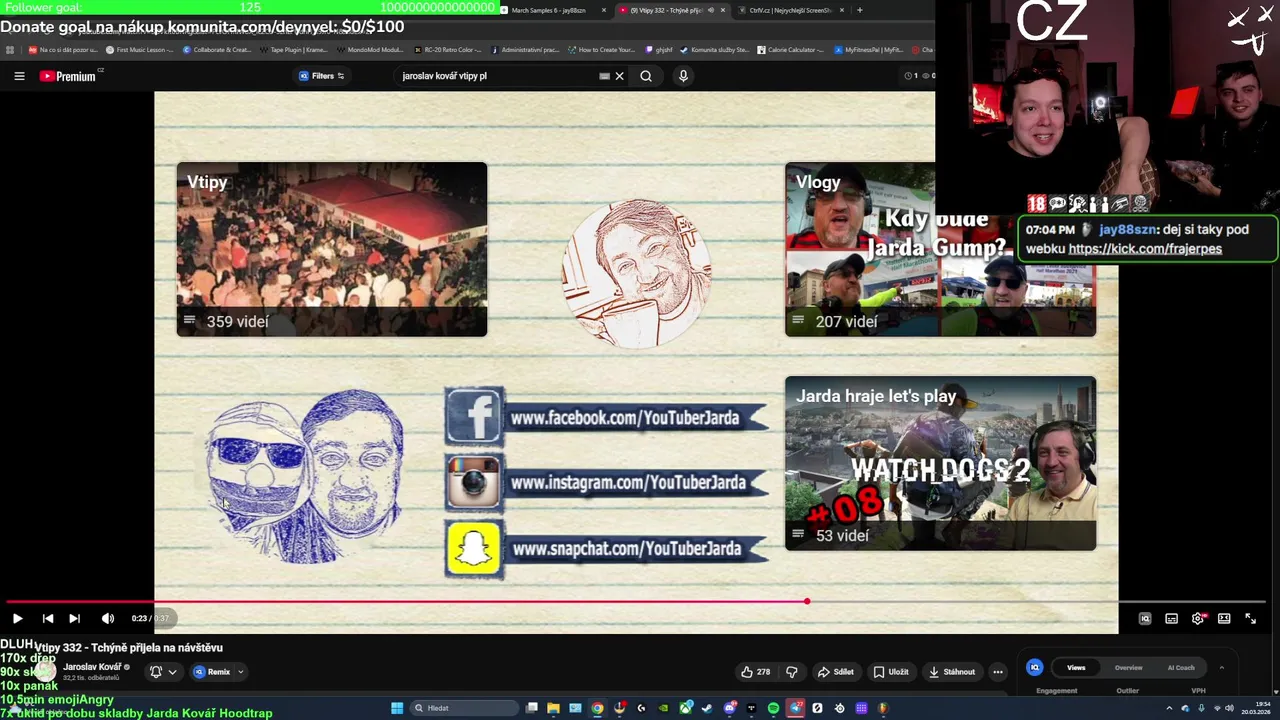Open File Explorer from taskbar
This screenshot has width=1280, height=720.
pyautogui.click(x=553, y=708)
